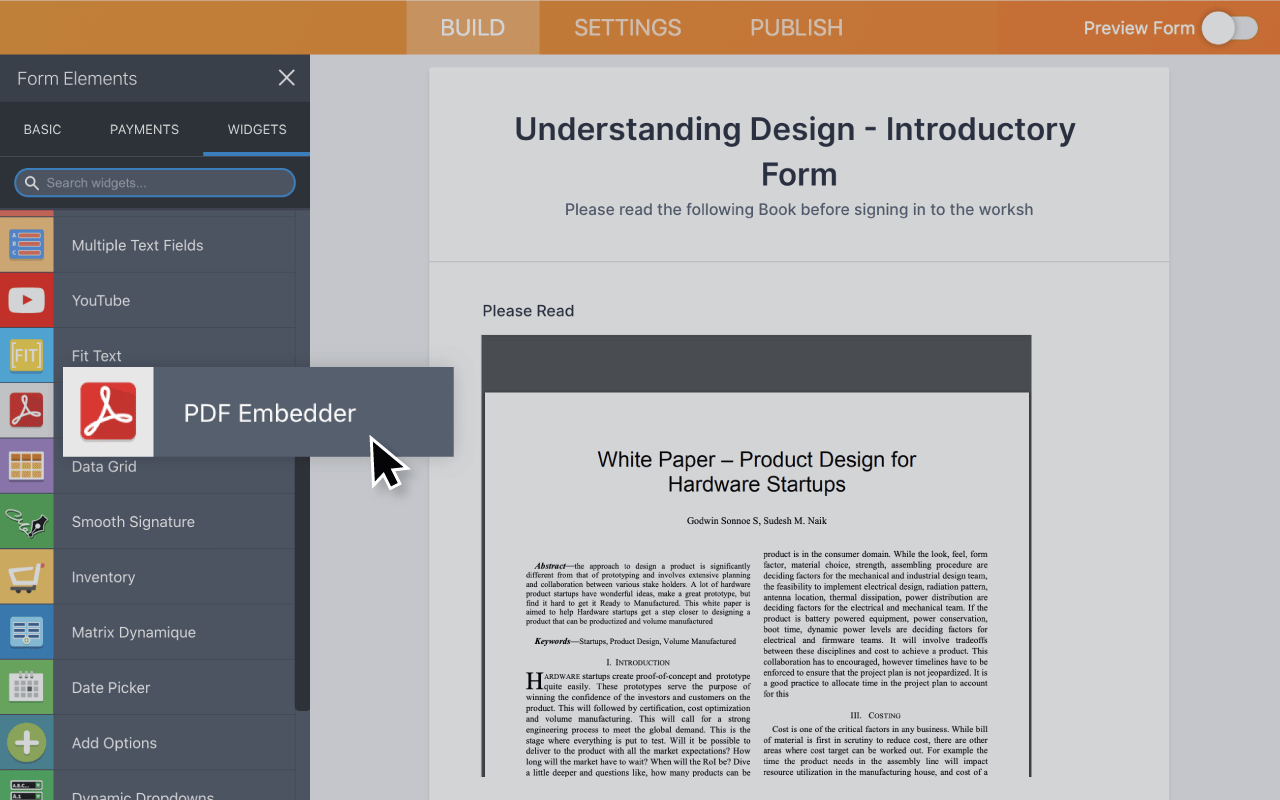Click the Data Grid widget icon

point(27,466)
